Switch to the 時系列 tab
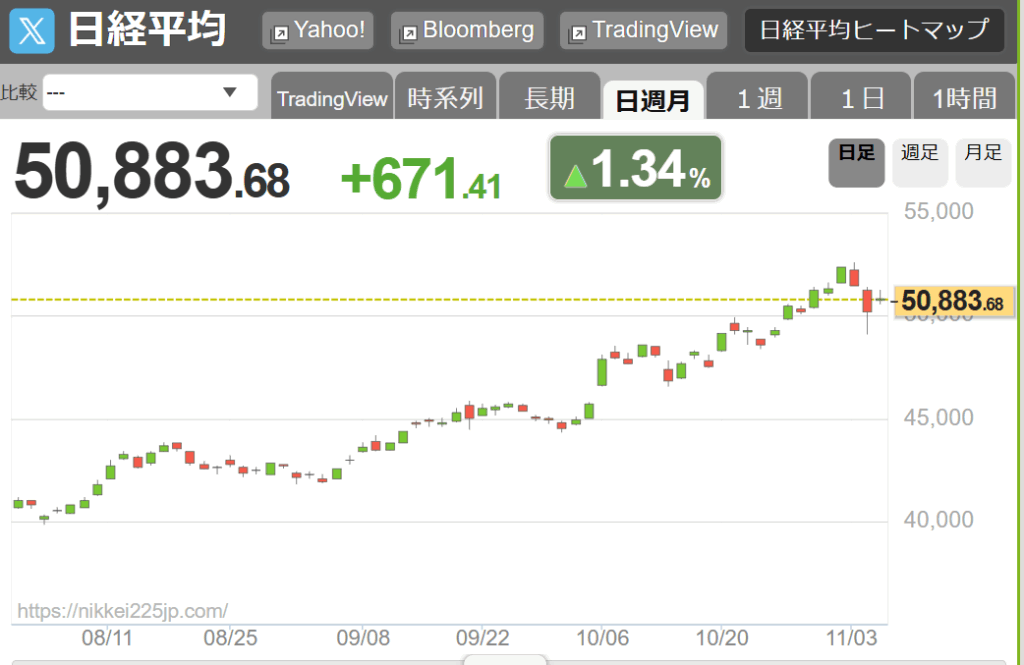The width and height of the screenshot is (1024, 665). [445, 97]
